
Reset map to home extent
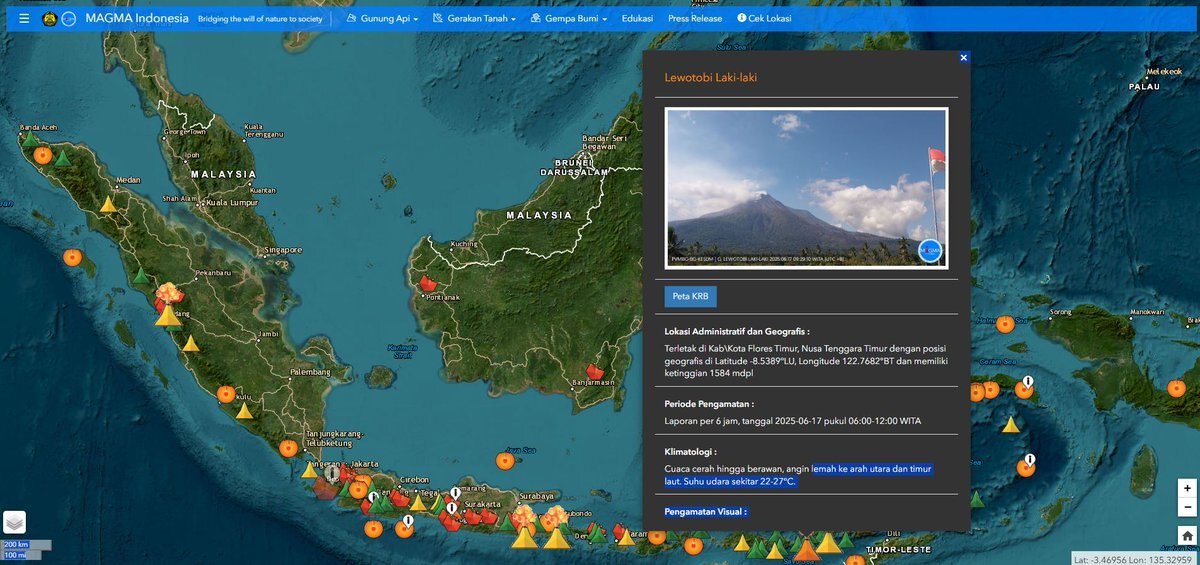pyautogui.click(x=1187, y=536)
